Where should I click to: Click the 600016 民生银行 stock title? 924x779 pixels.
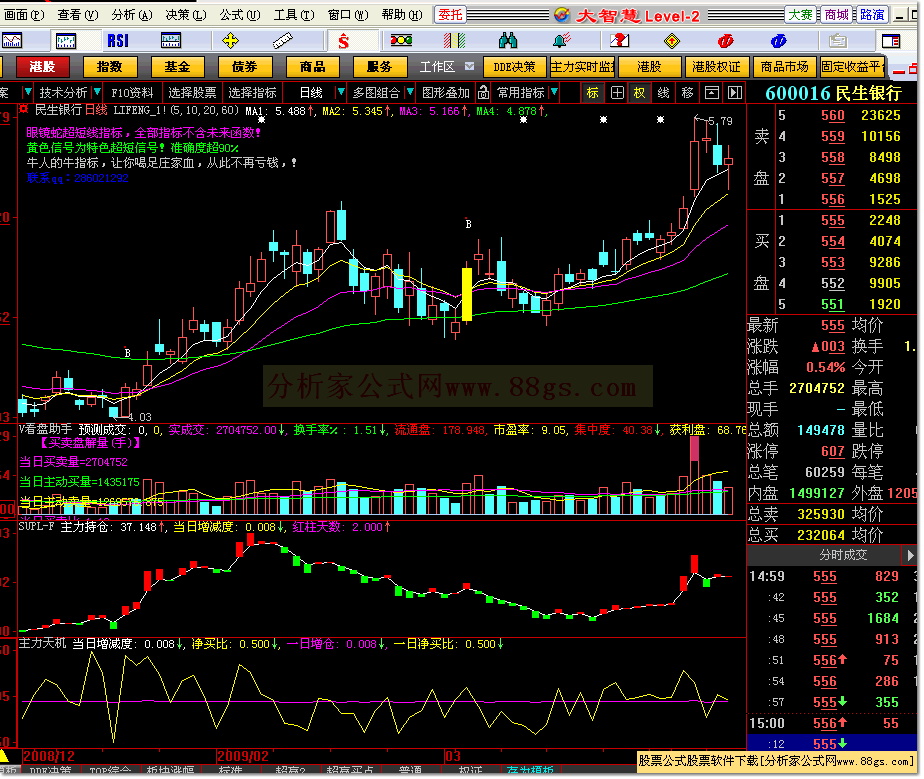coord(833,93)
